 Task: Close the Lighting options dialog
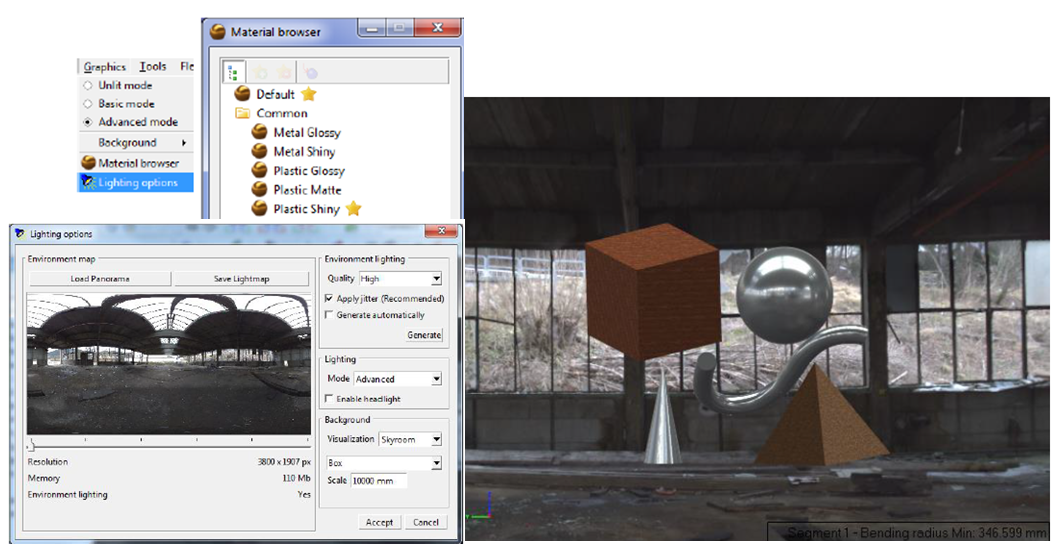coord(442,231)
